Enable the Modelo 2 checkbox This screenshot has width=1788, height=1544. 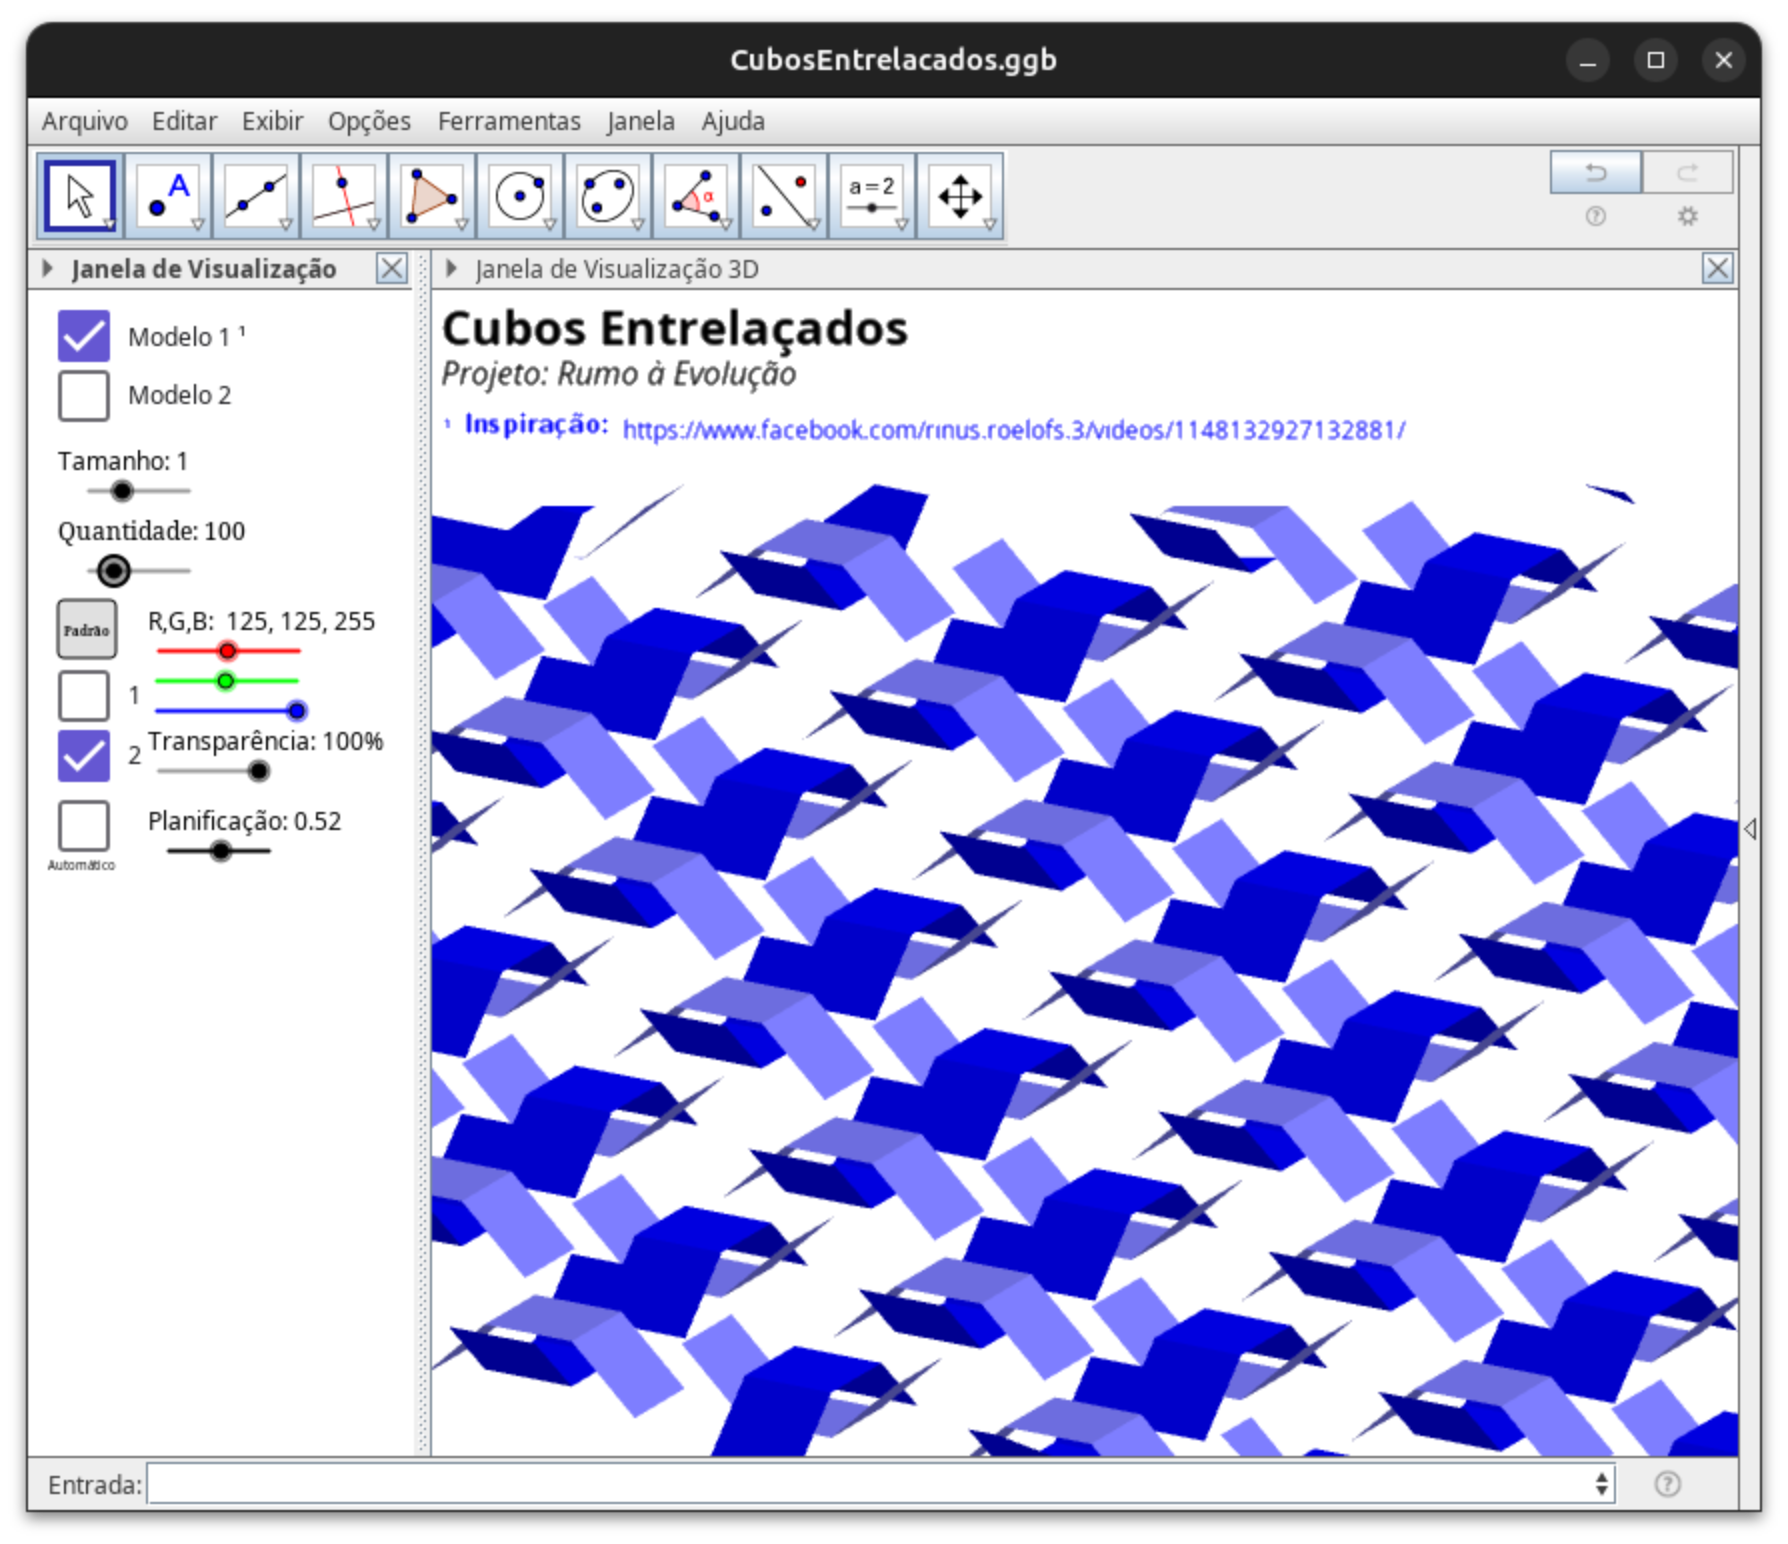coord(84,395)
